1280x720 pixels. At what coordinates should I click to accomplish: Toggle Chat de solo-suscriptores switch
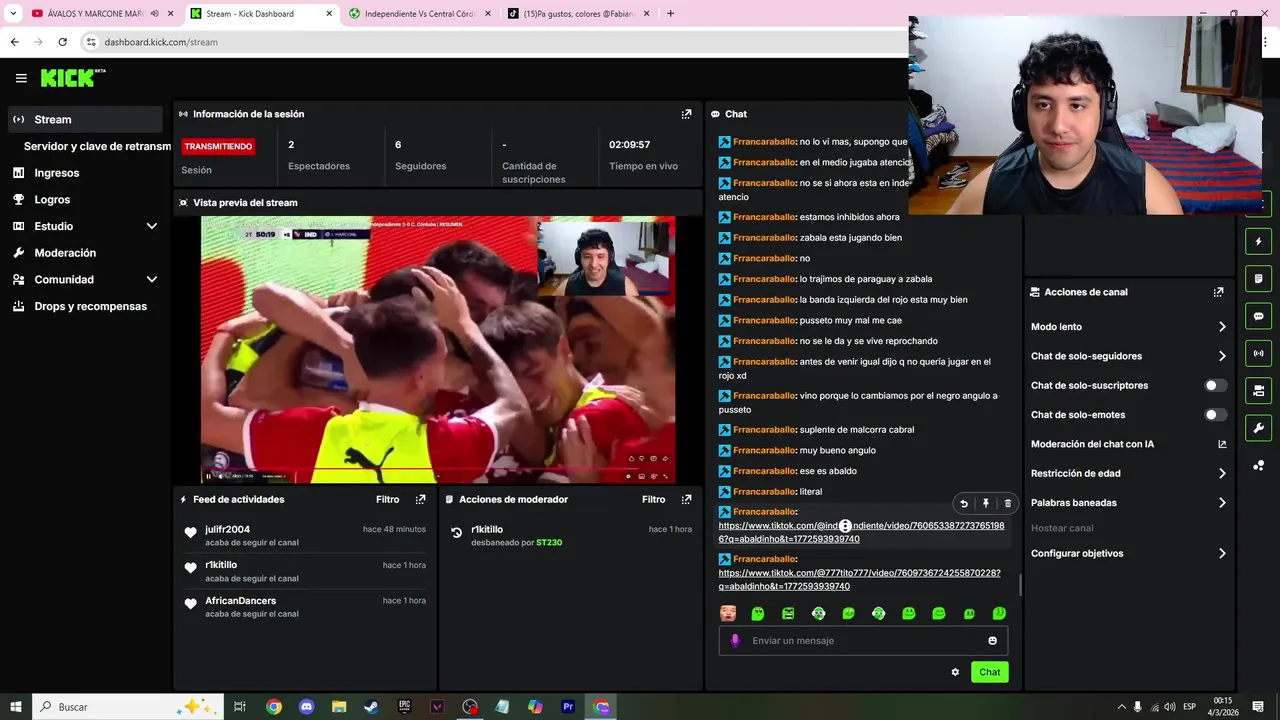[x=1215, y=385]
